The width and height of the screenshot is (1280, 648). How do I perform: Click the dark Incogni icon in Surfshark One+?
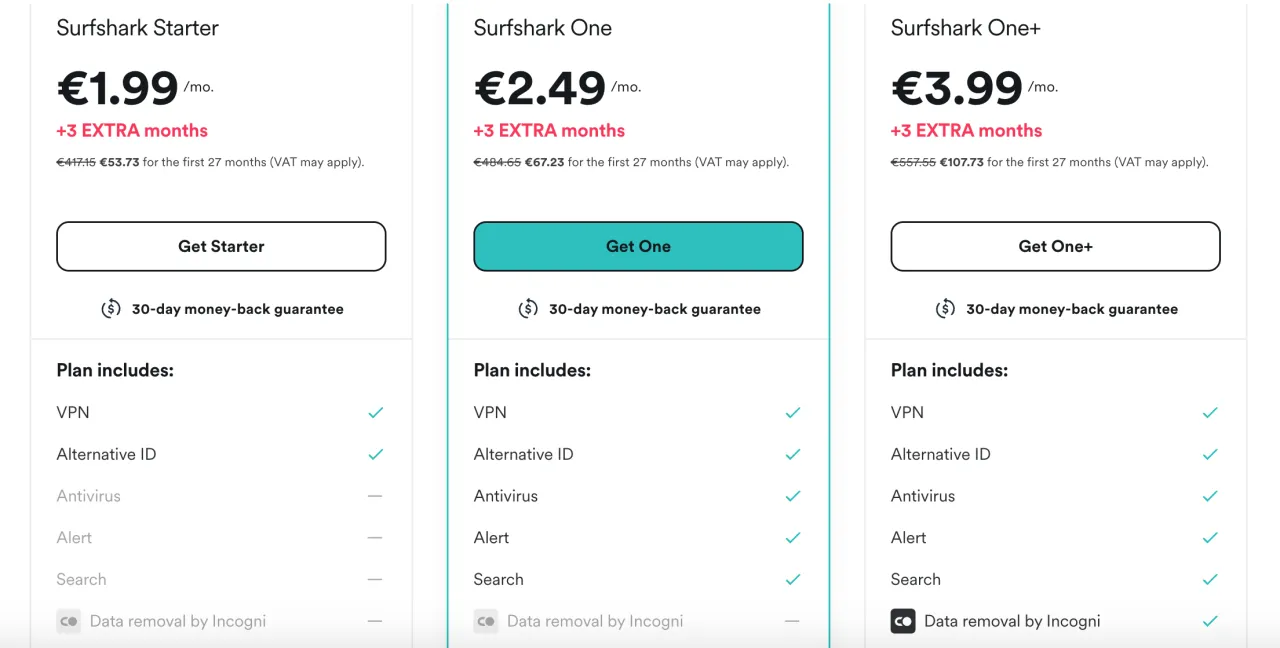(x=903, y=621)
